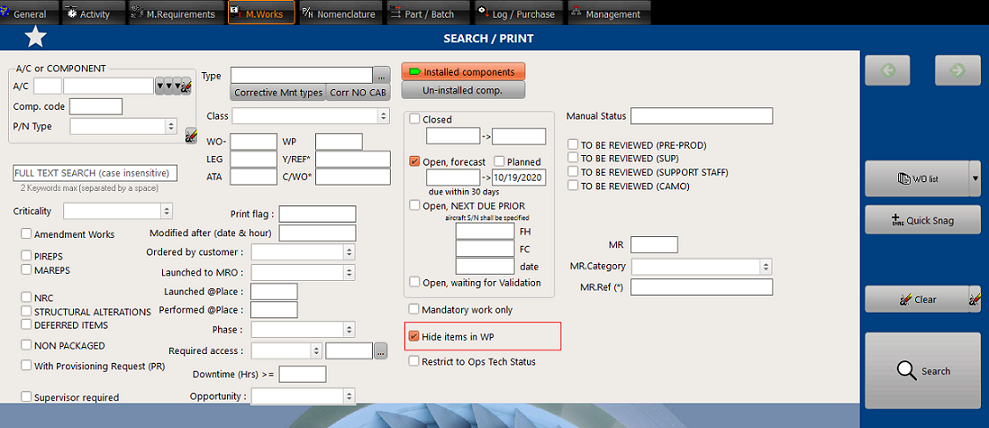Enable the Planned checkbox

[499, 161]
